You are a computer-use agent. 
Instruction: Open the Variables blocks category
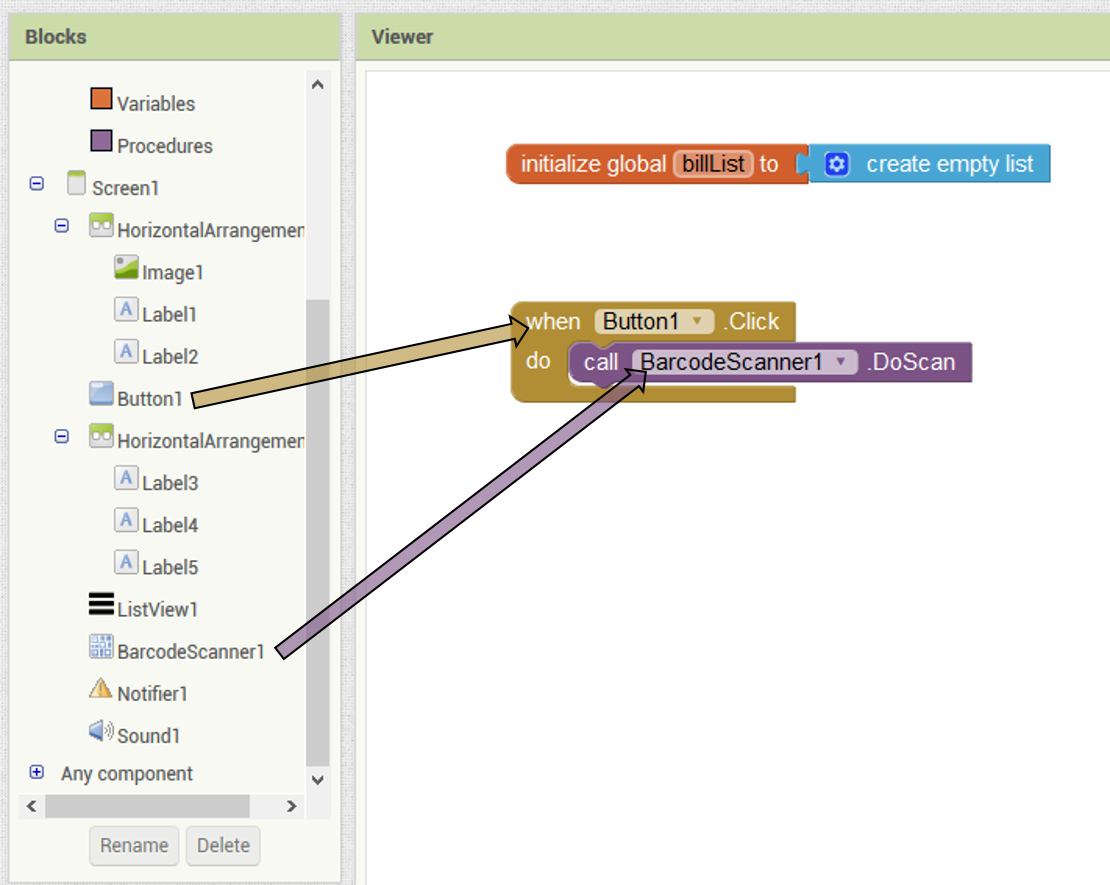(x=155, y=103)
